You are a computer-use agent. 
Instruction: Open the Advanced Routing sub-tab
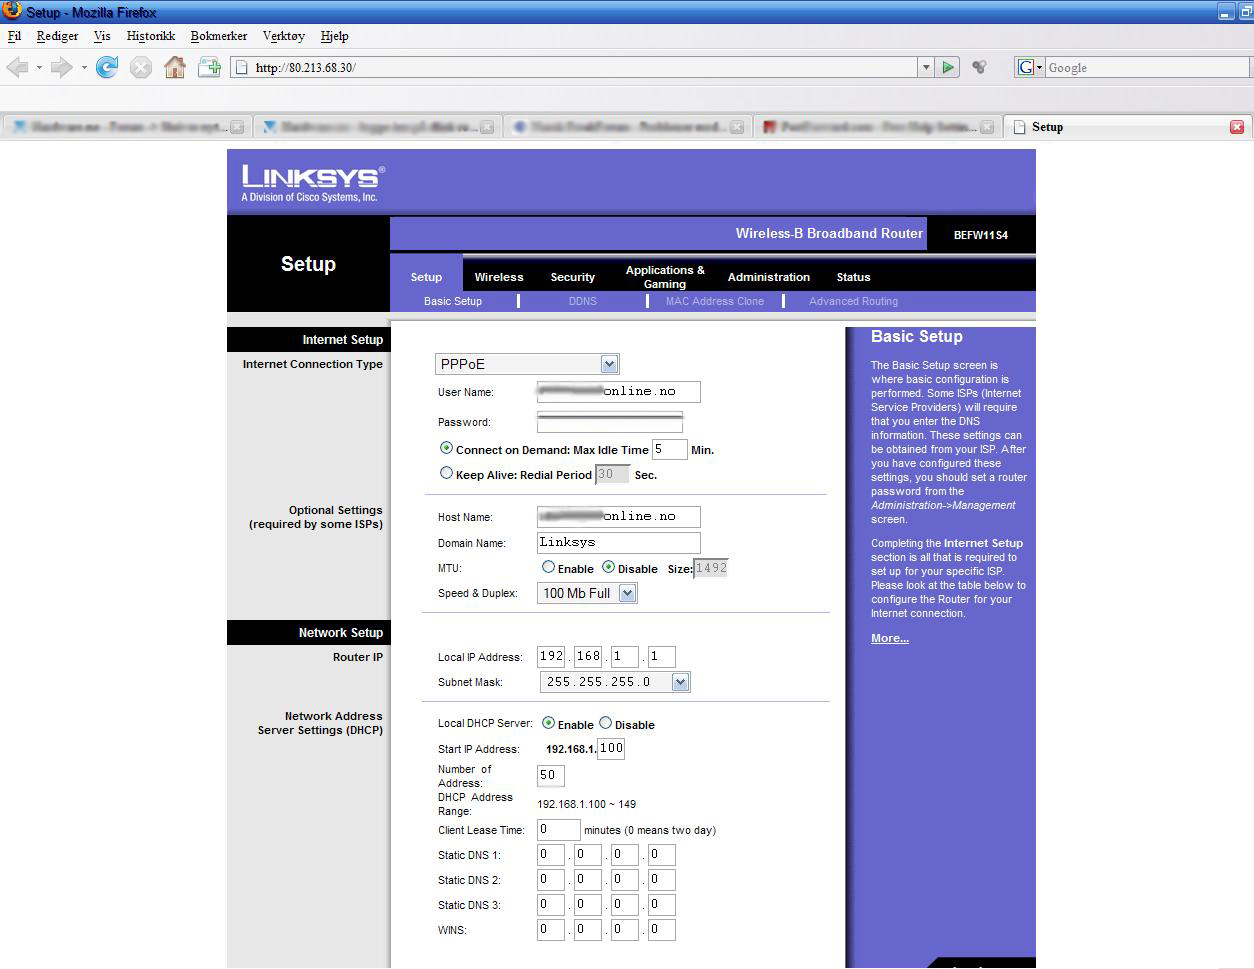pyautogui.click(x=853, y=301)
